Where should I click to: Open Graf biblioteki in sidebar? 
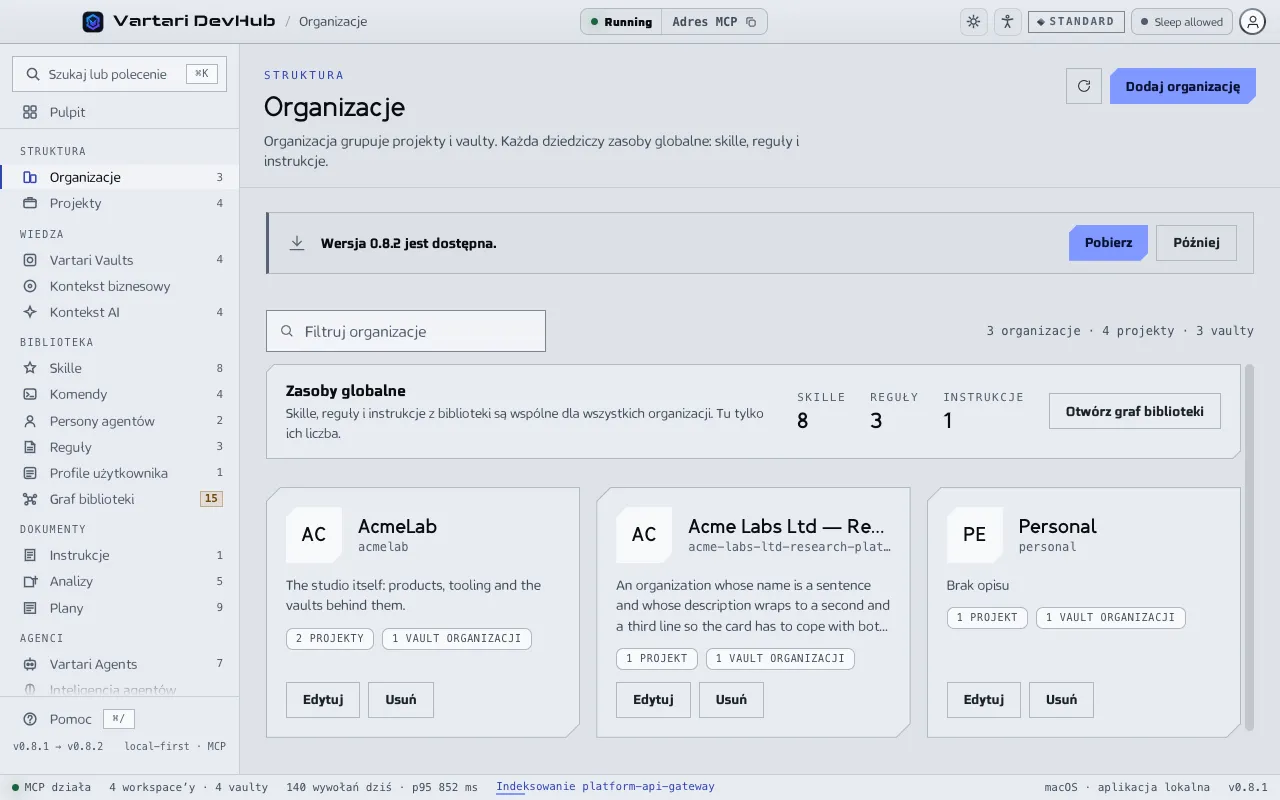(x=120, y=499)
